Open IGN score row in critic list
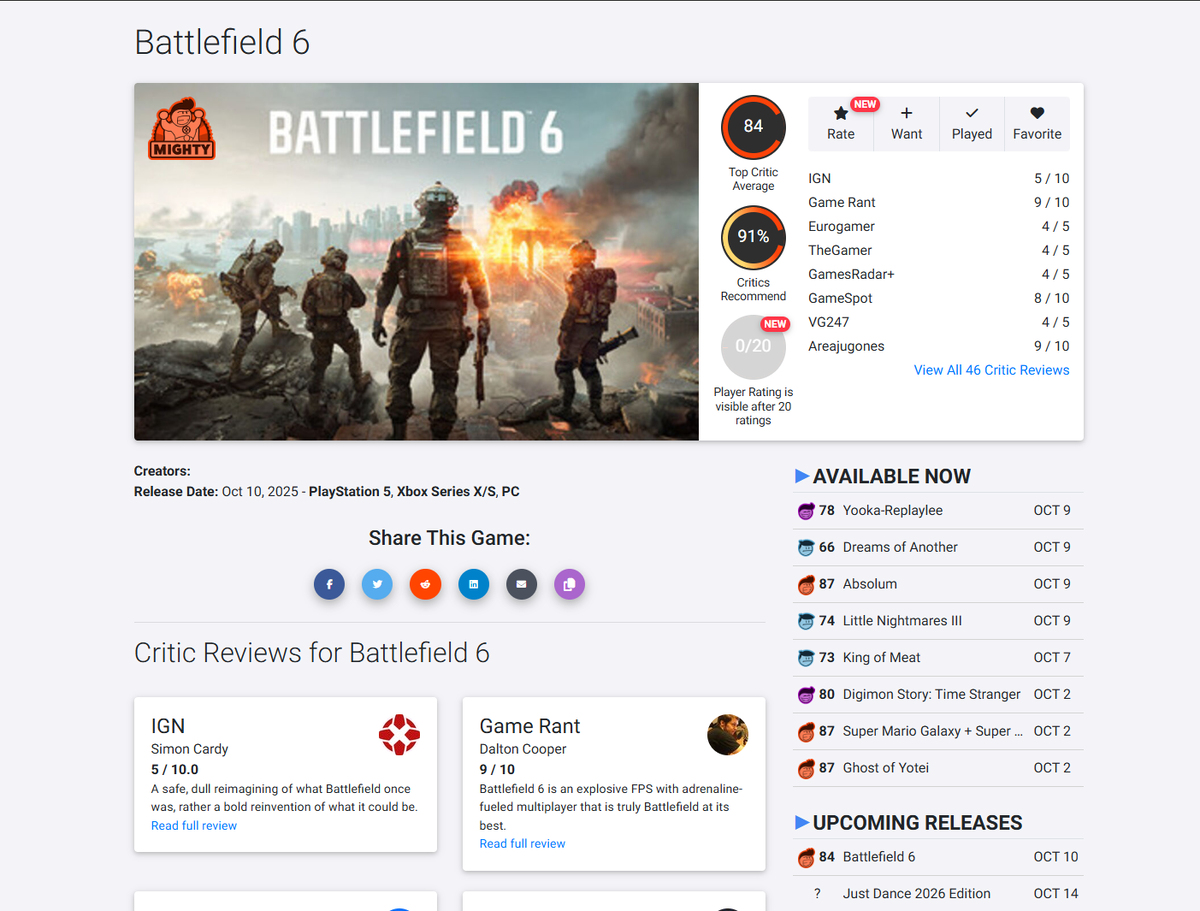Screen dimensions: 1200x911 click(x=939, y=179)
